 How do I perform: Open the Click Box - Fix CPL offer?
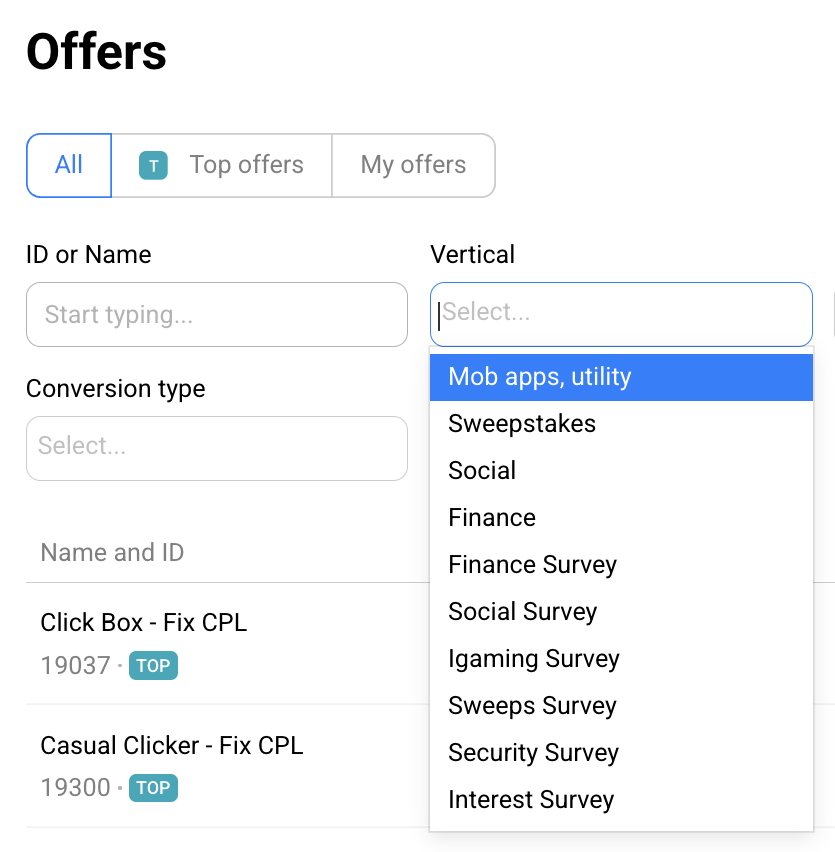144,623
